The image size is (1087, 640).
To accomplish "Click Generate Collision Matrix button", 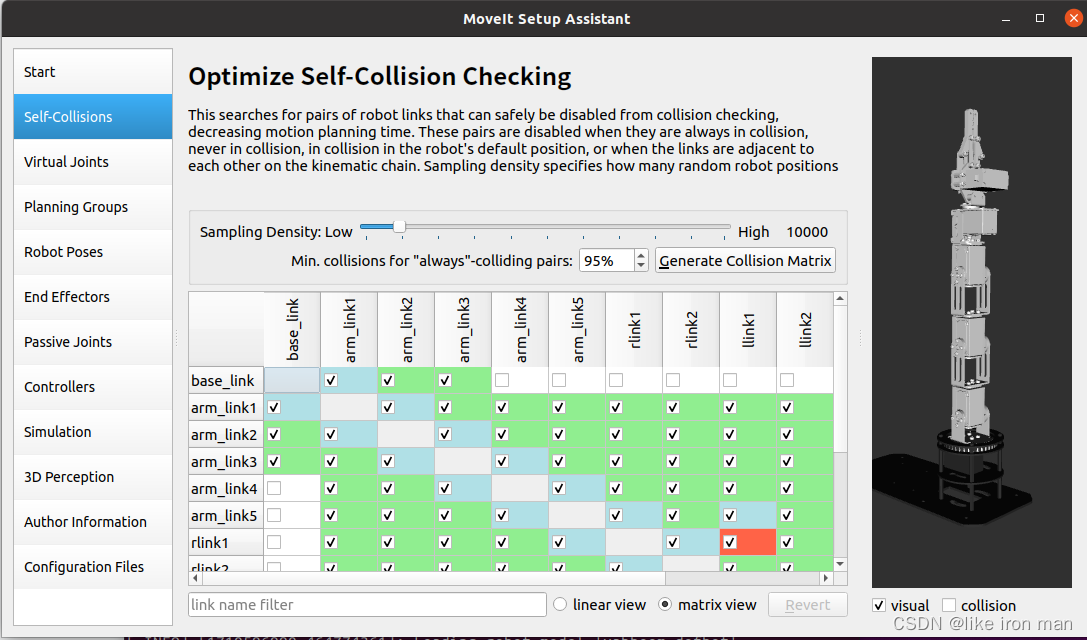I will pos(745,261).
